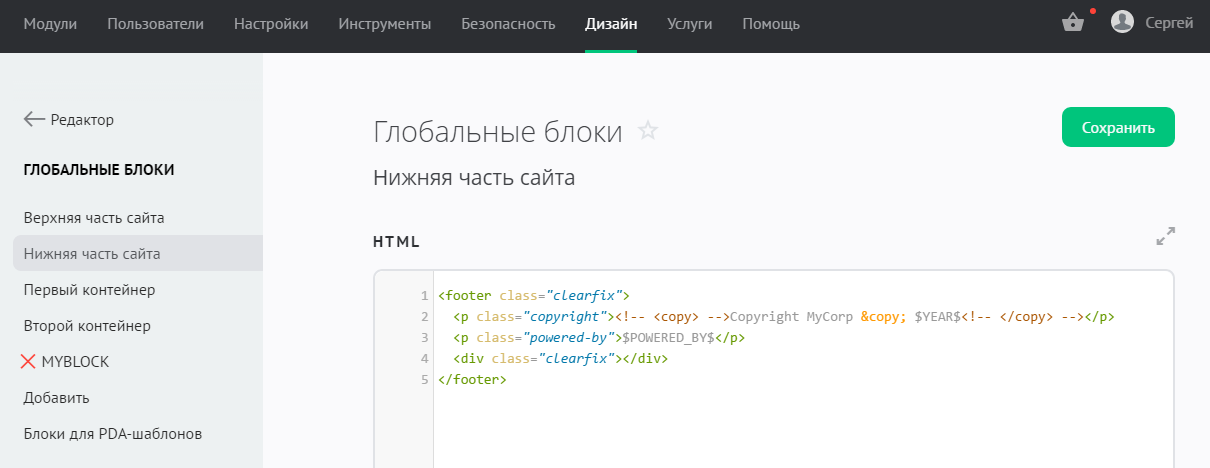
Task: Open the Безопасность menu
Action: pos(508,24)
